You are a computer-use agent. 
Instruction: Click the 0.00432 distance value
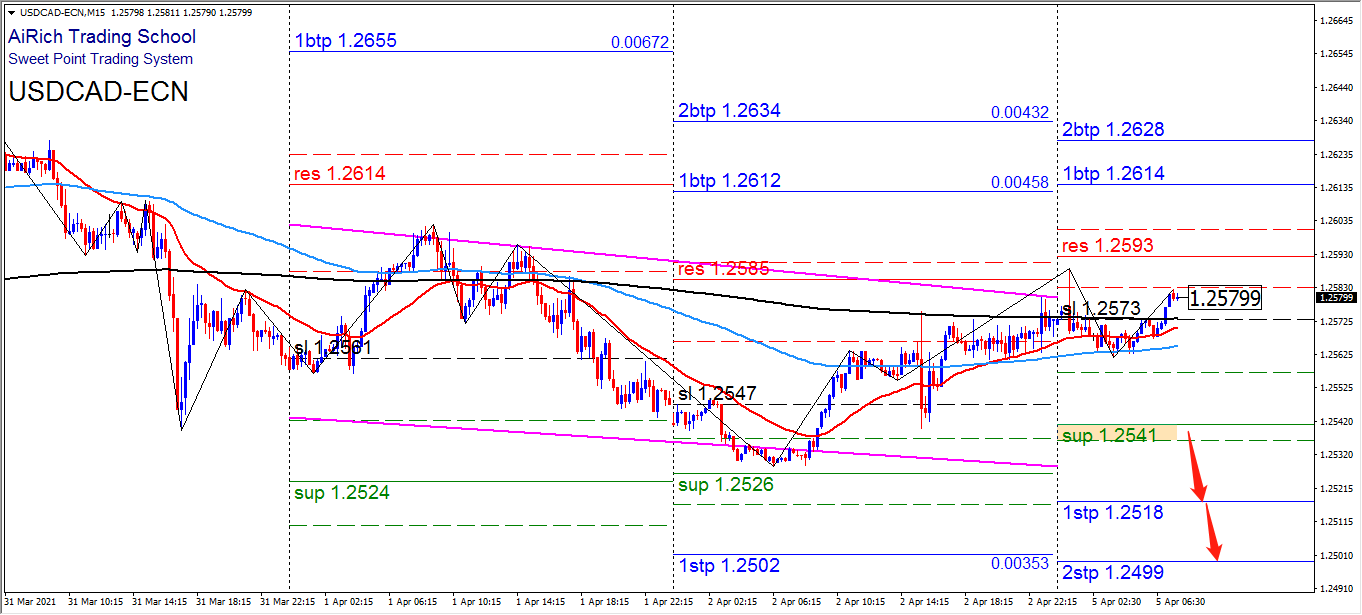pos(1020,113)
